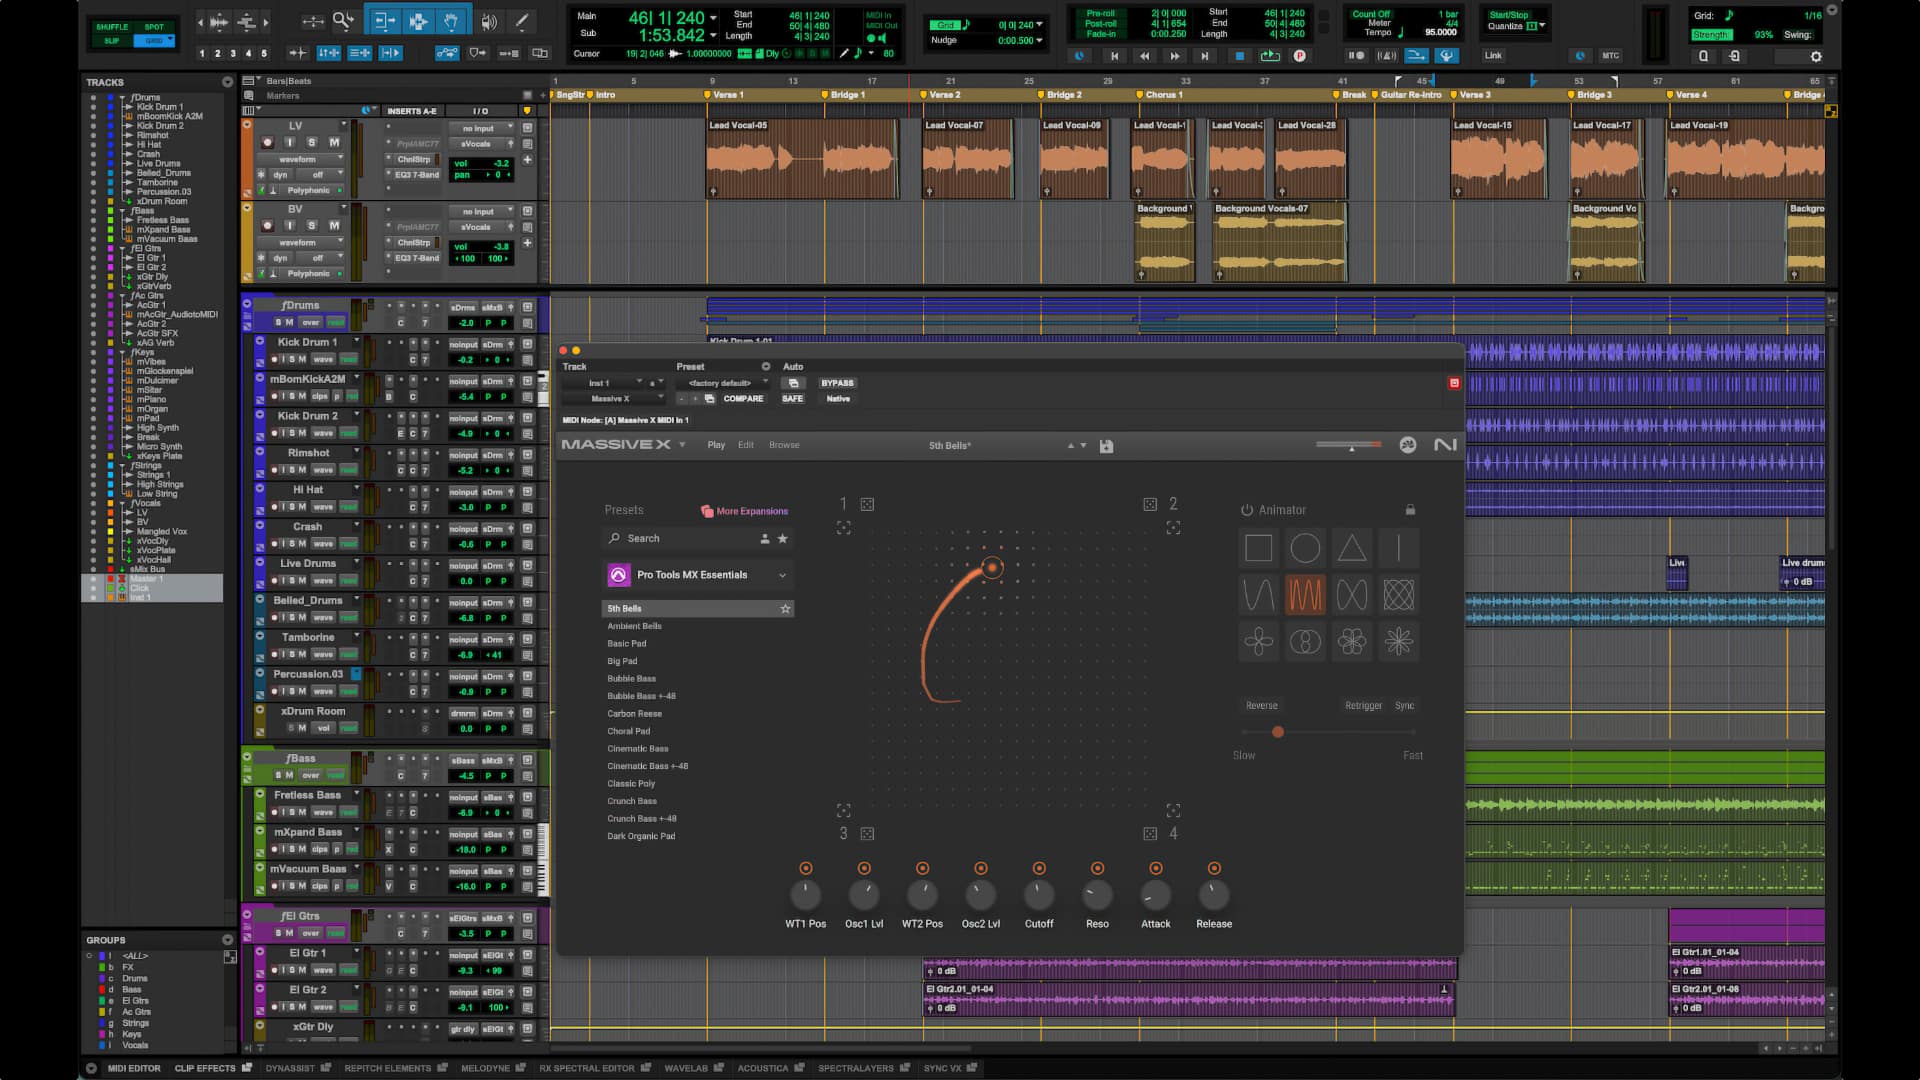The height and width of the screenshot is (1080, 1920).
Task: Select the Zoomer magnifier tool
Action: point(343,21)
